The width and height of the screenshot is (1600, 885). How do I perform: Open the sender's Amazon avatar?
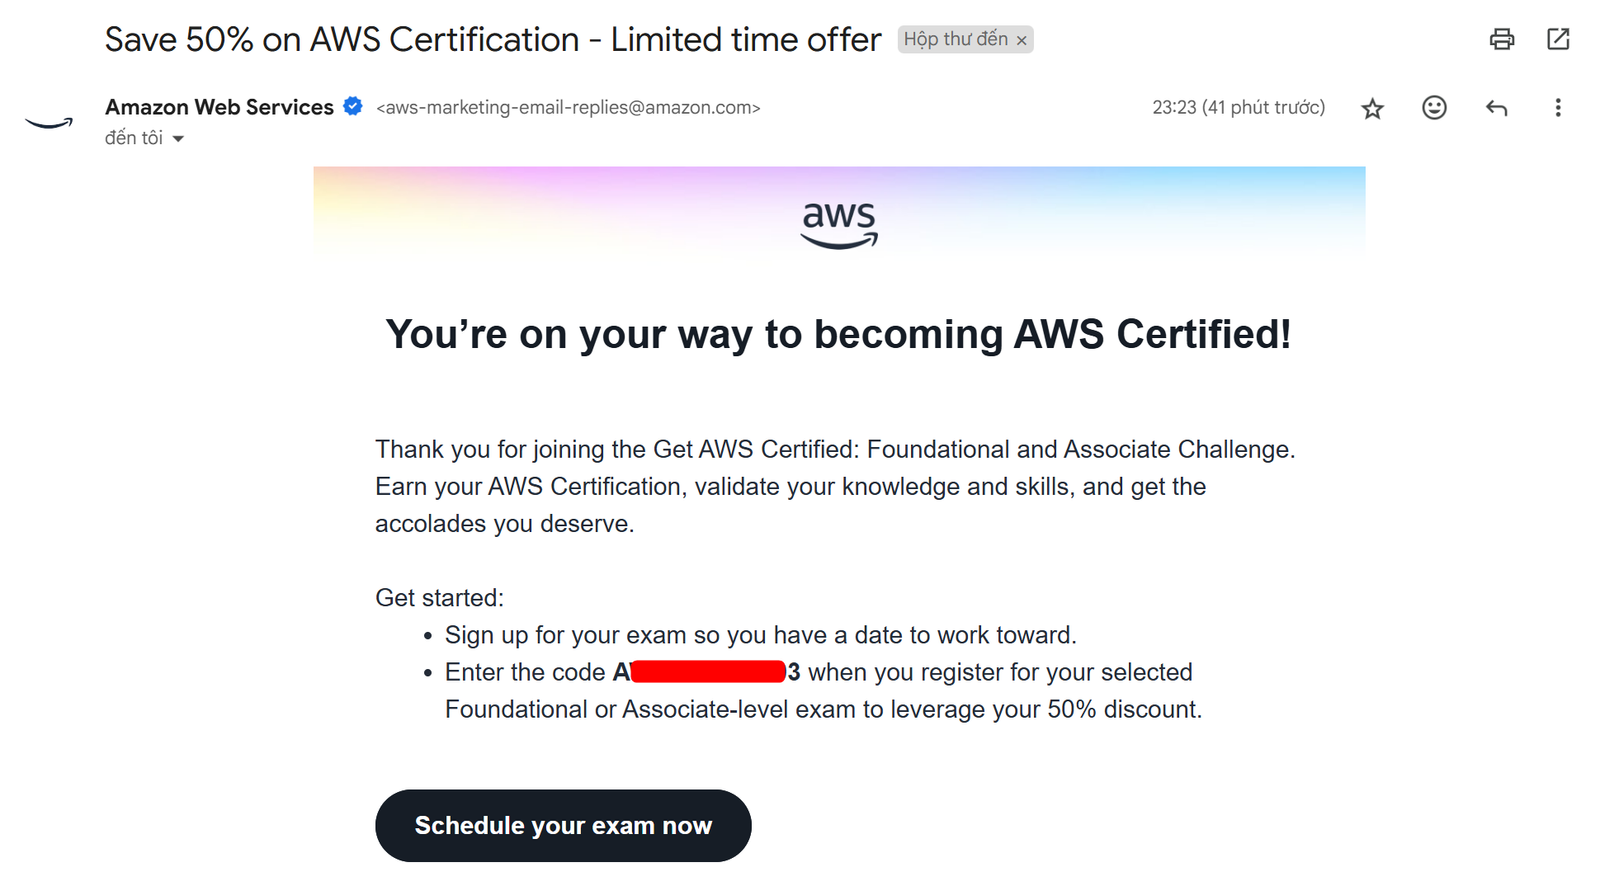[49, 123]
